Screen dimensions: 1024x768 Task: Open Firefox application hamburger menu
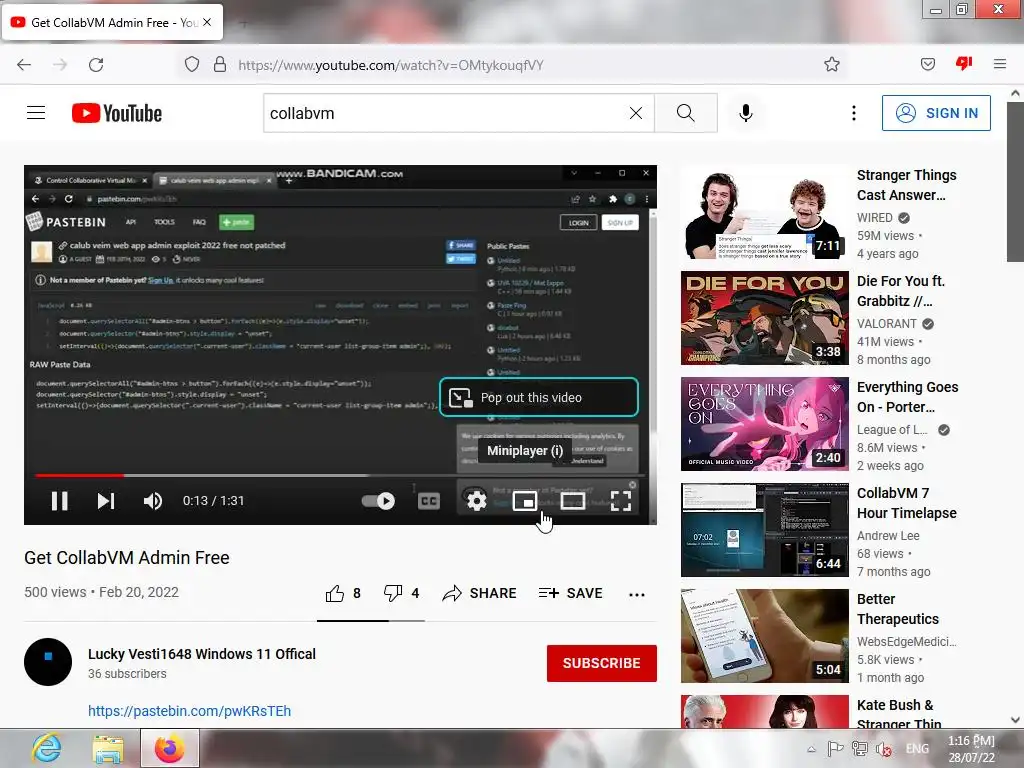point(999,64)
